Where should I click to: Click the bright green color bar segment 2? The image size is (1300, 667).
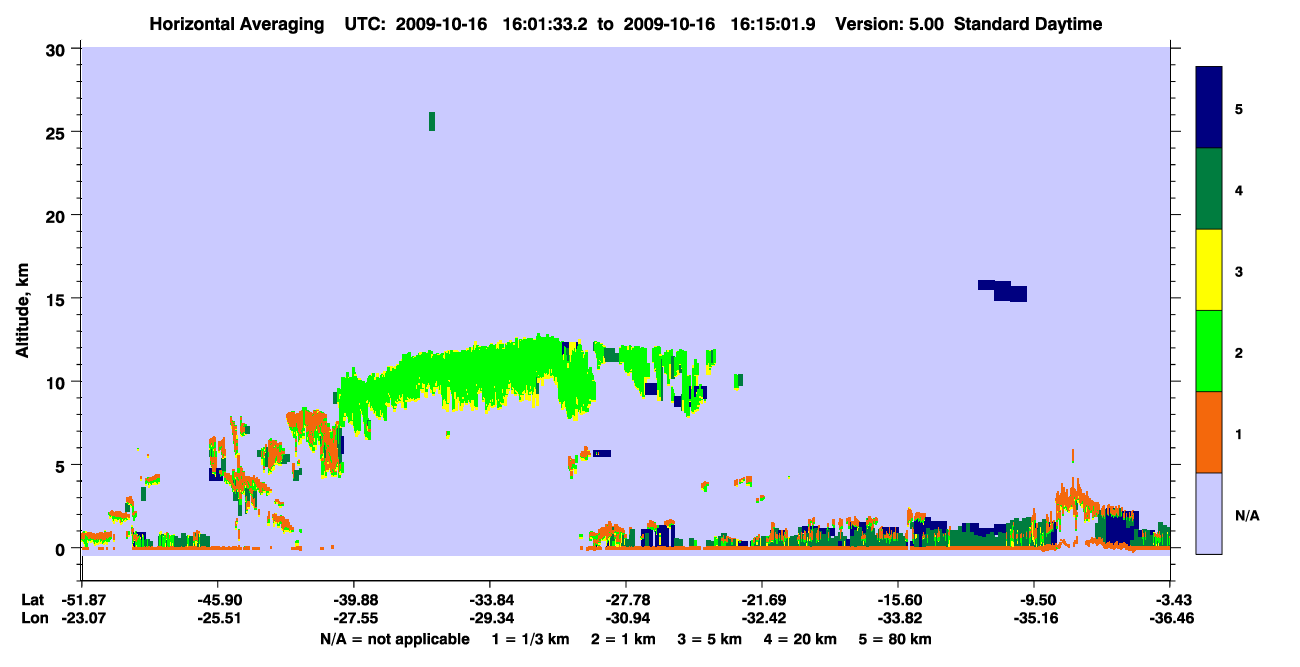click(x=1209, y=351)
